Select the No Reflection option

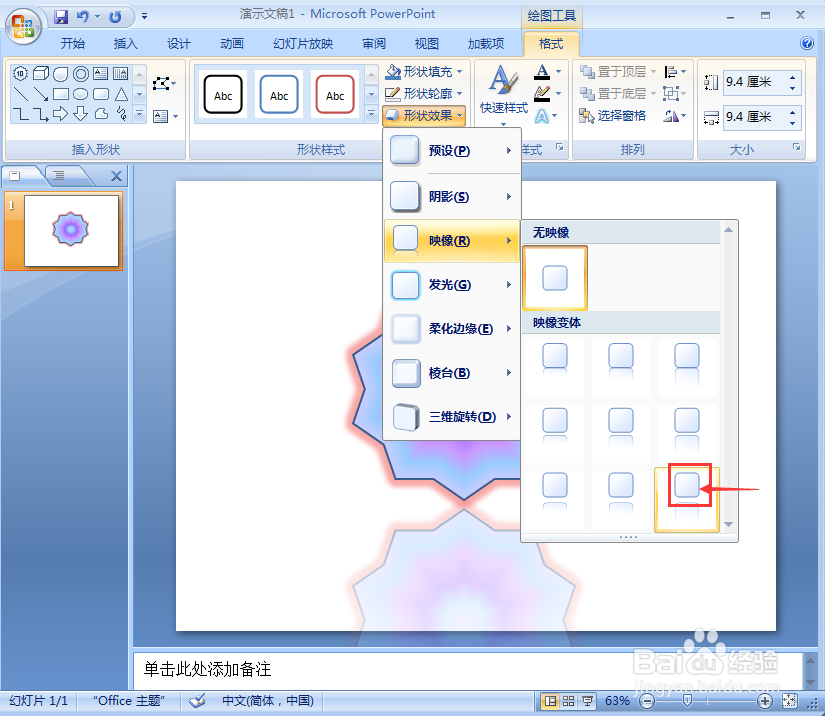(555, 278)
